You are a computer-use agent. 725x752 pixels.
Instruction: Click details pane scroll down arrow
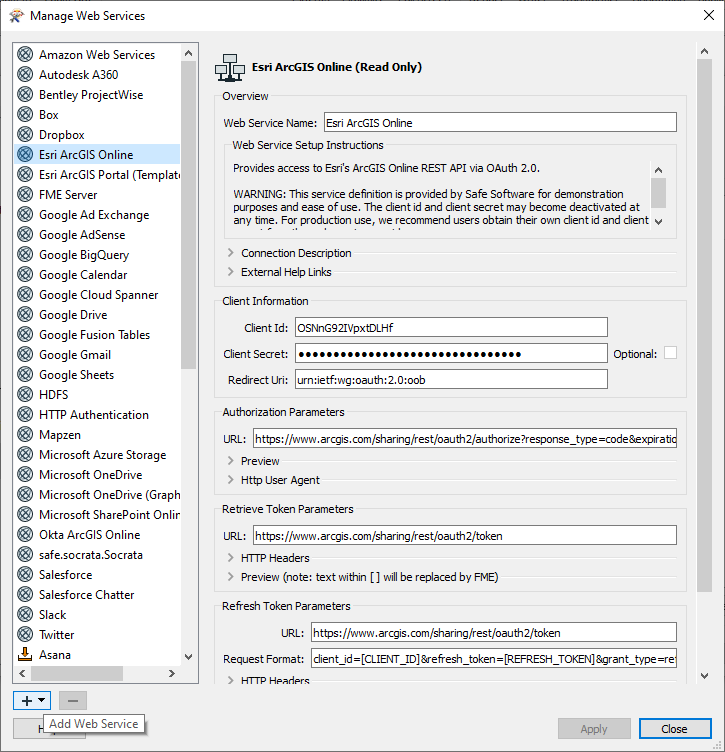(704, 676)
